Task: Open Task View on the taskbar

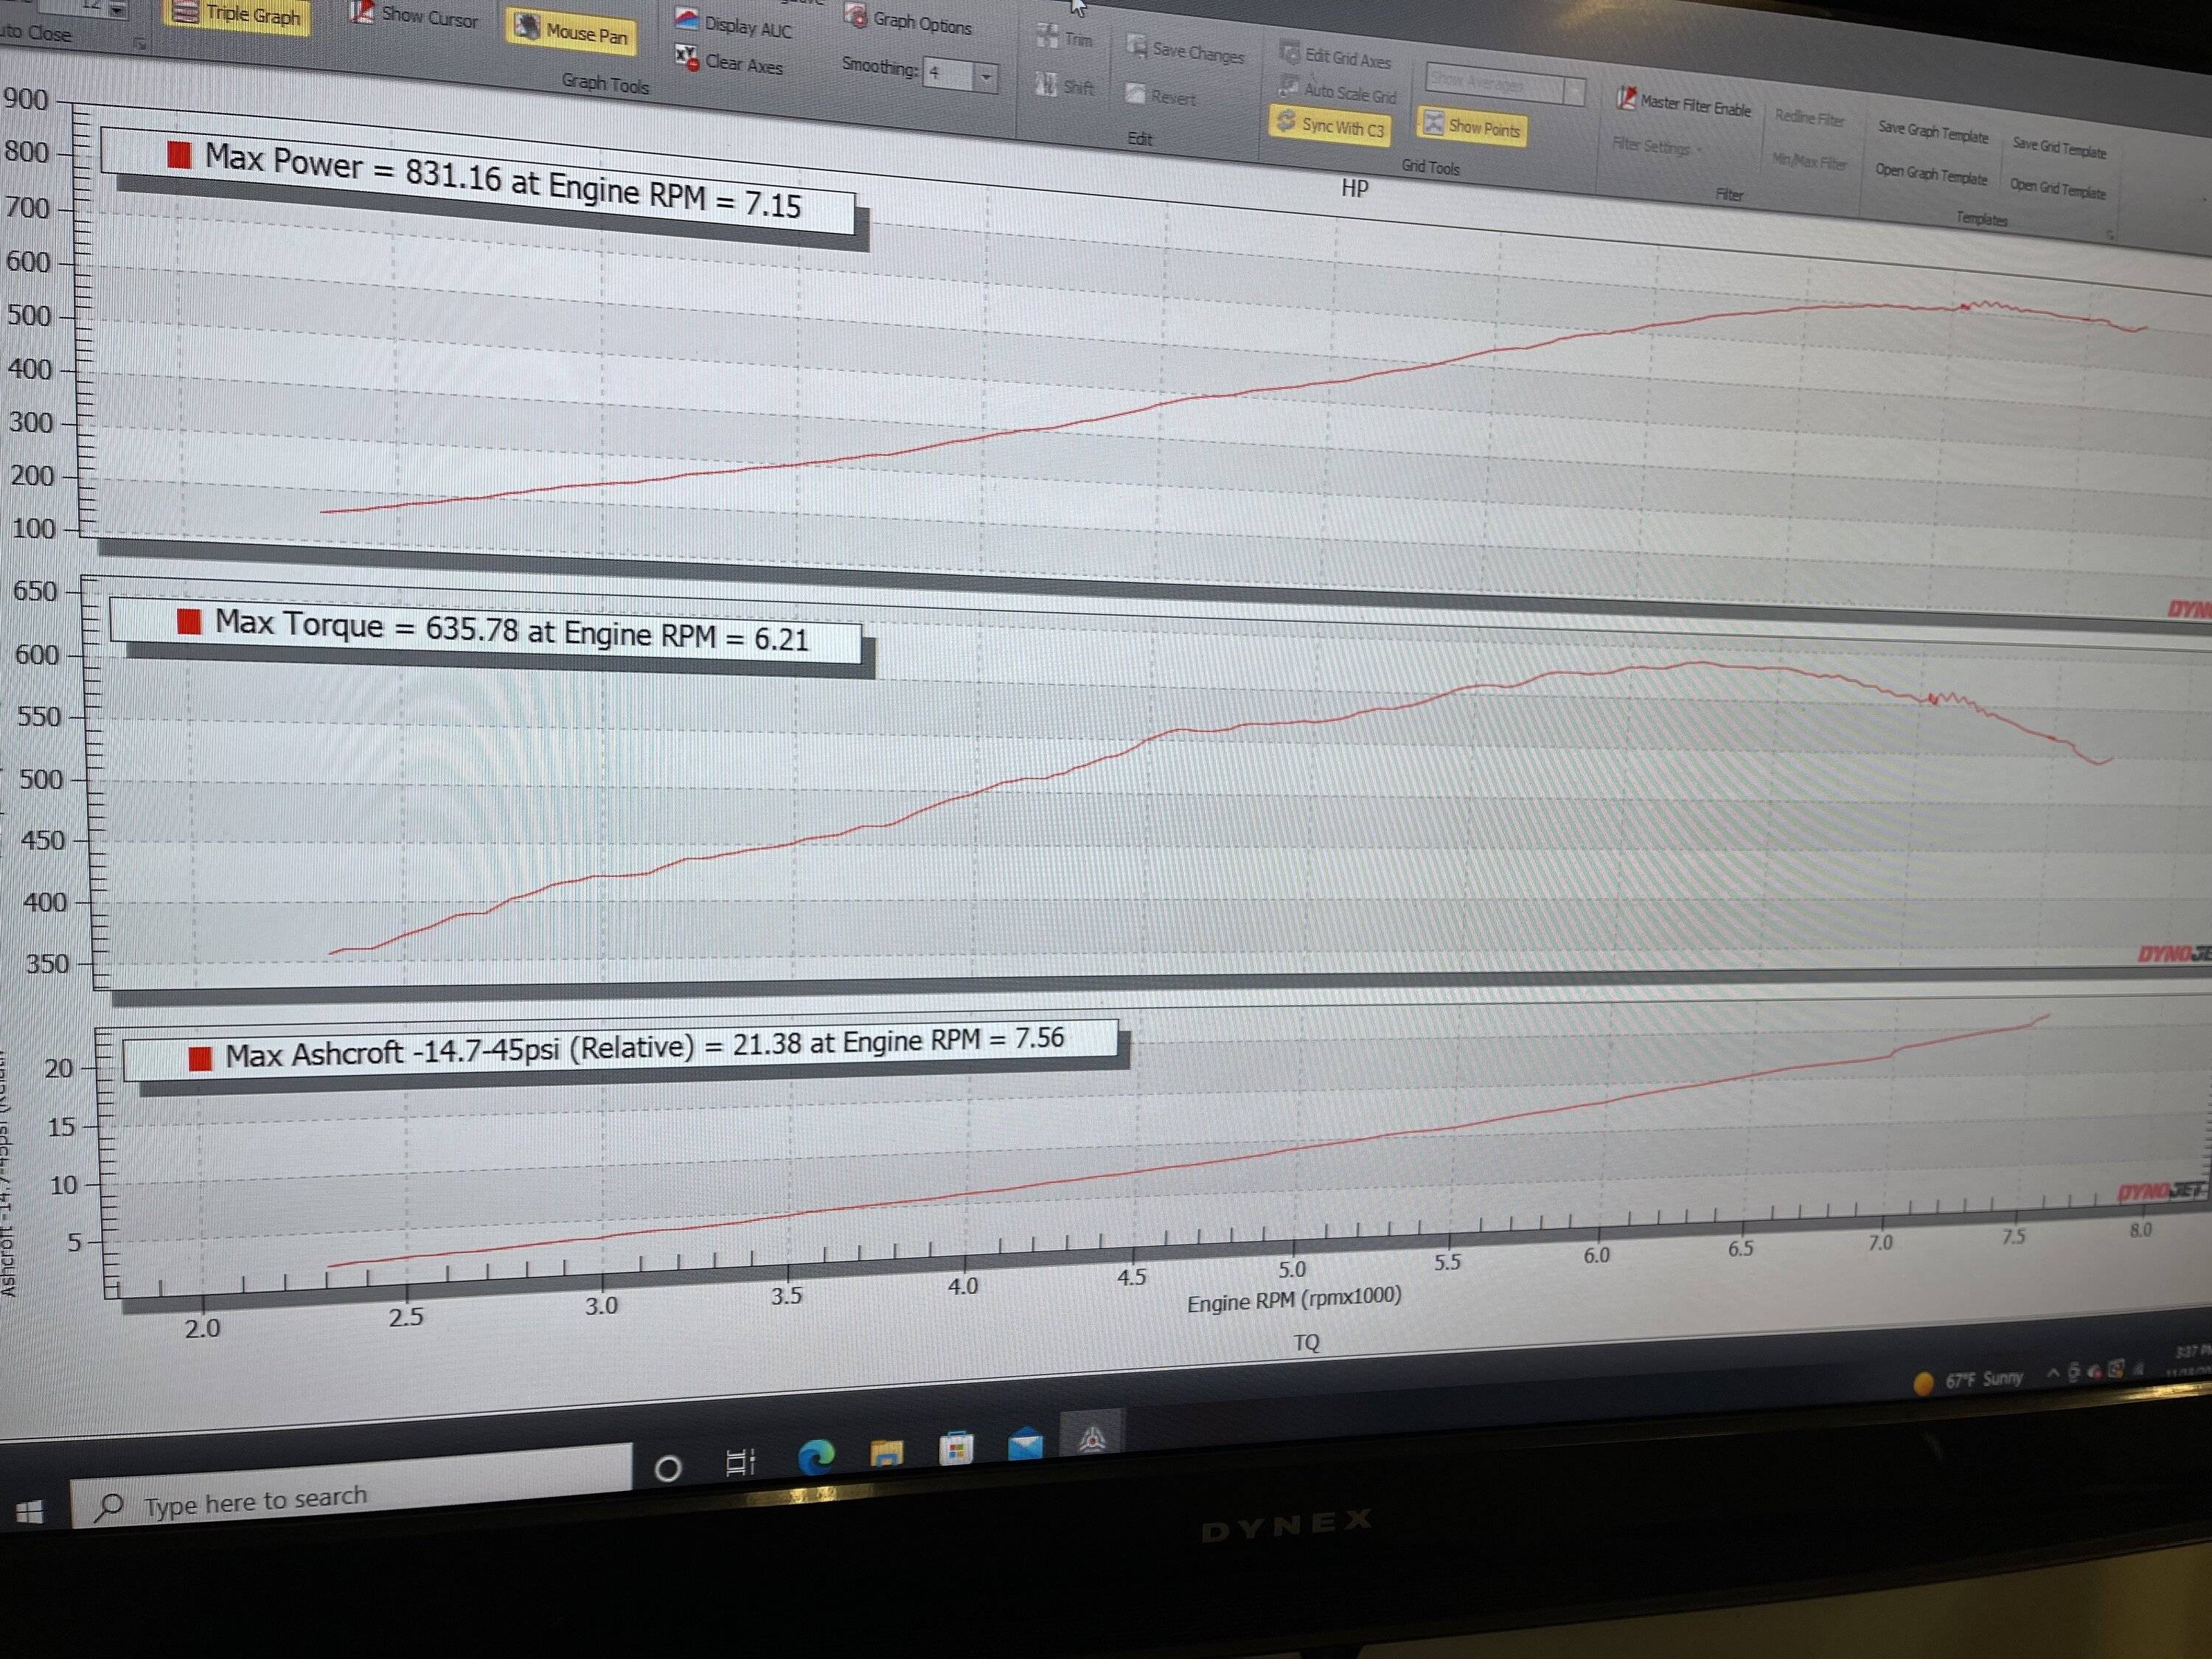Action: pos(740,1462)
